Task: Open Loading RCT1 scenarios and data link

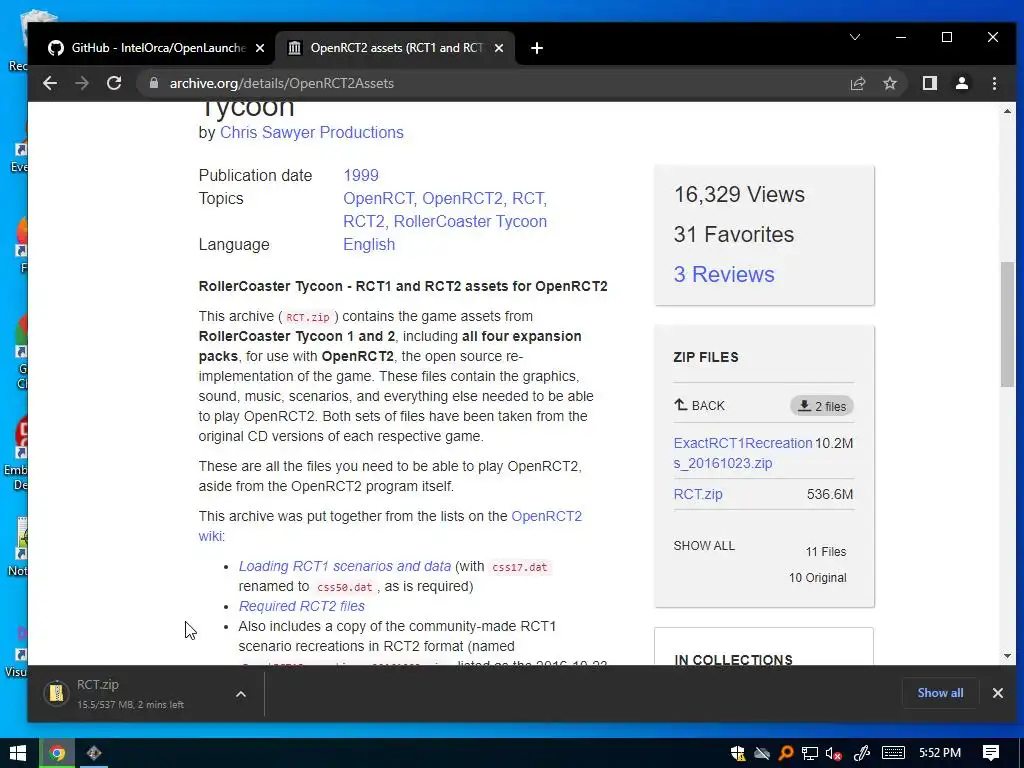Action: 345,566
